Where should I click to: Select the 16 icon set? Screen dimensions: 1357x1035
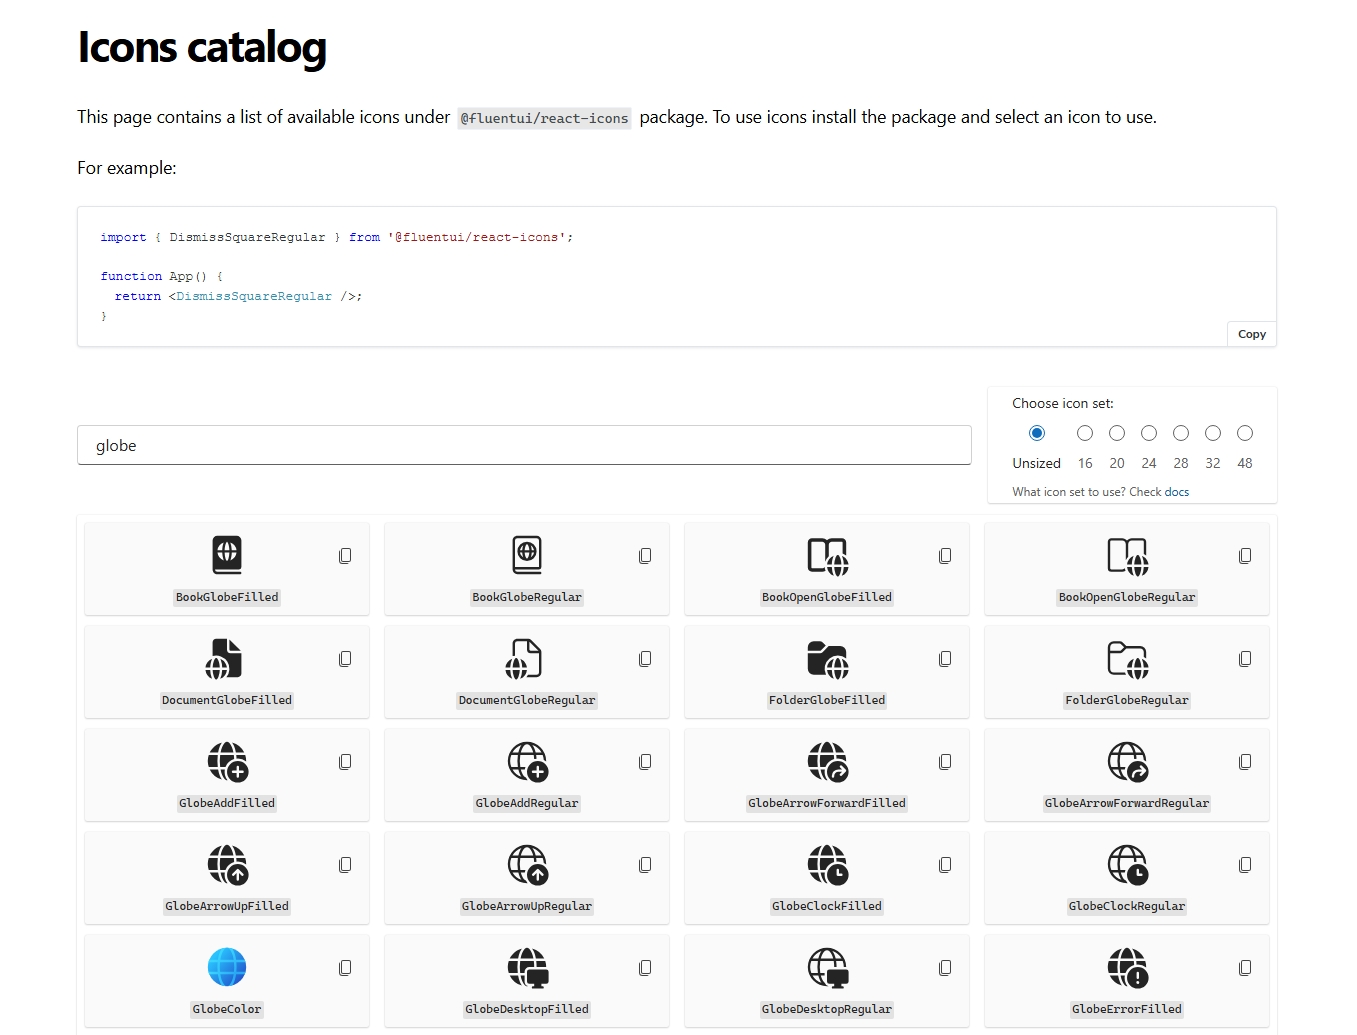click(x=1084, y=433)
